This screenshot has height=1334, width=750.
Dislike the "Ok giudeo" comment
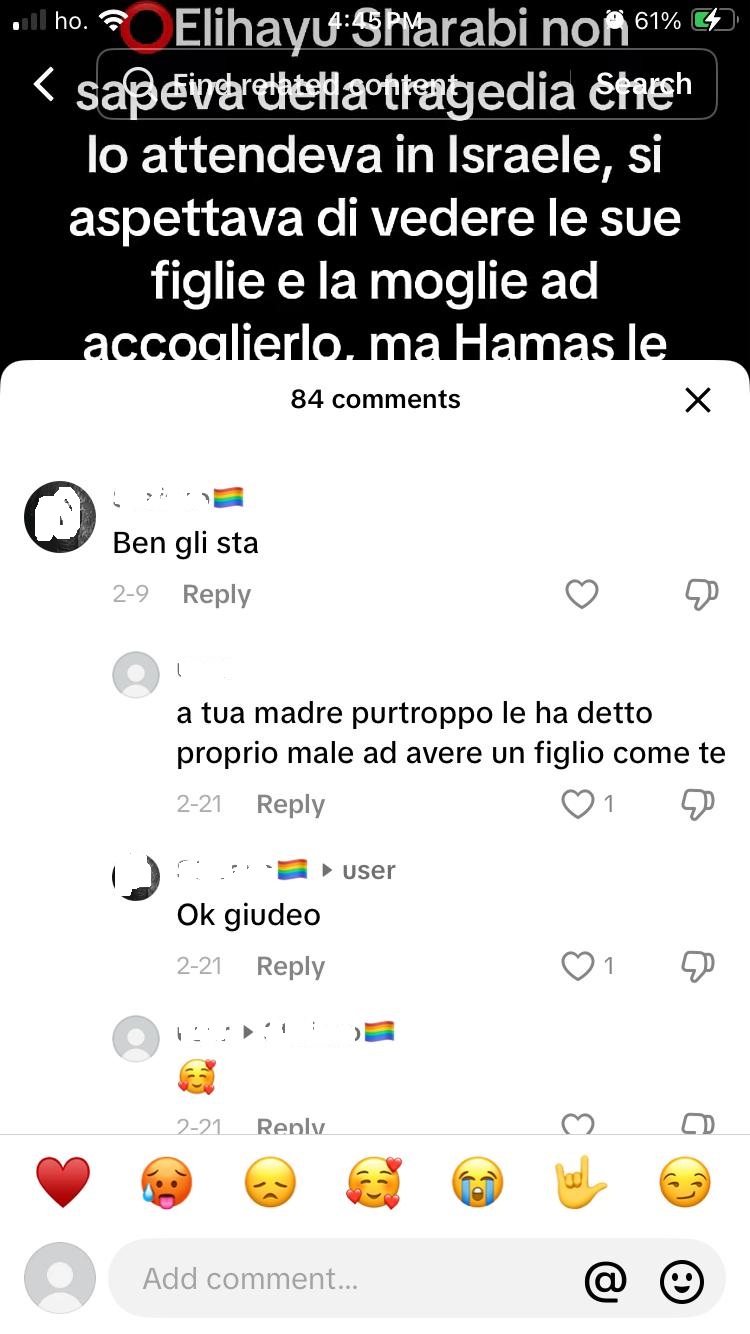697,966
